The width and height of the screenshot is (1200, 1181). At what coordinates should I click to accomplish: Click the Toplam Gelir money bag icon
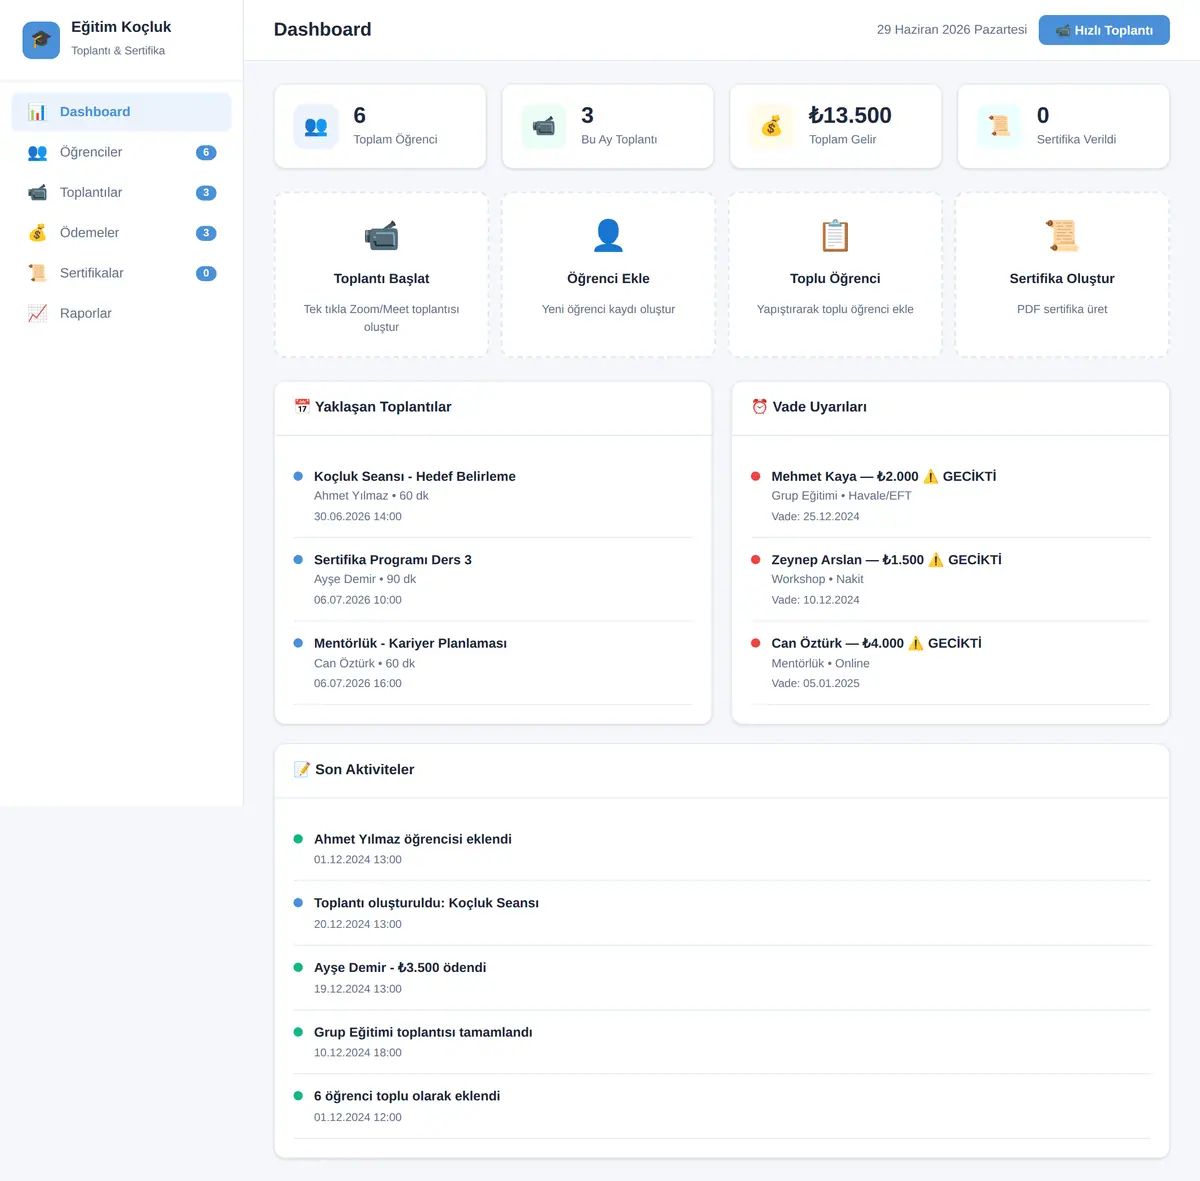click(x=771, y=126)
